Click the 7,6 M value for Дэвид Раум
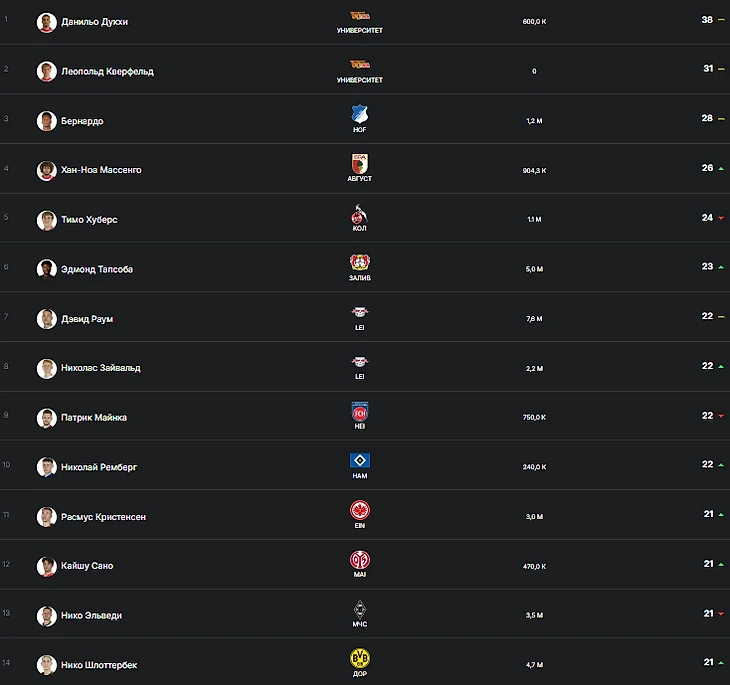730x685 pixels. (534, 319)
